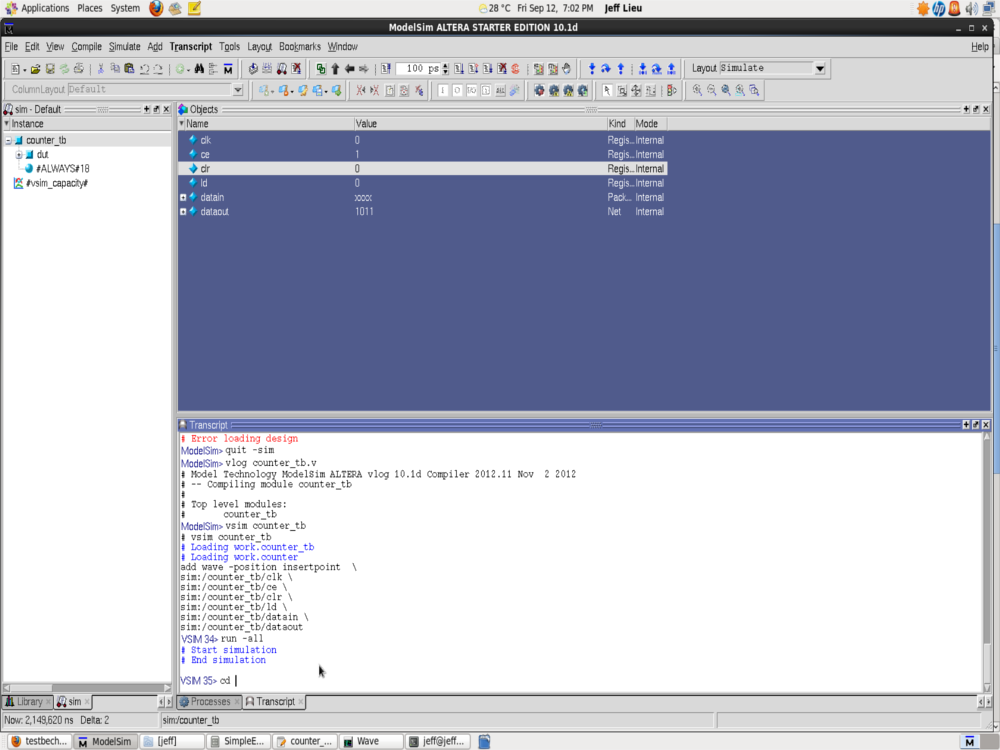Viewport: 1000px width, 750px height.
Task: Click the Simulate icon with red marks
Action: point(281,69)
